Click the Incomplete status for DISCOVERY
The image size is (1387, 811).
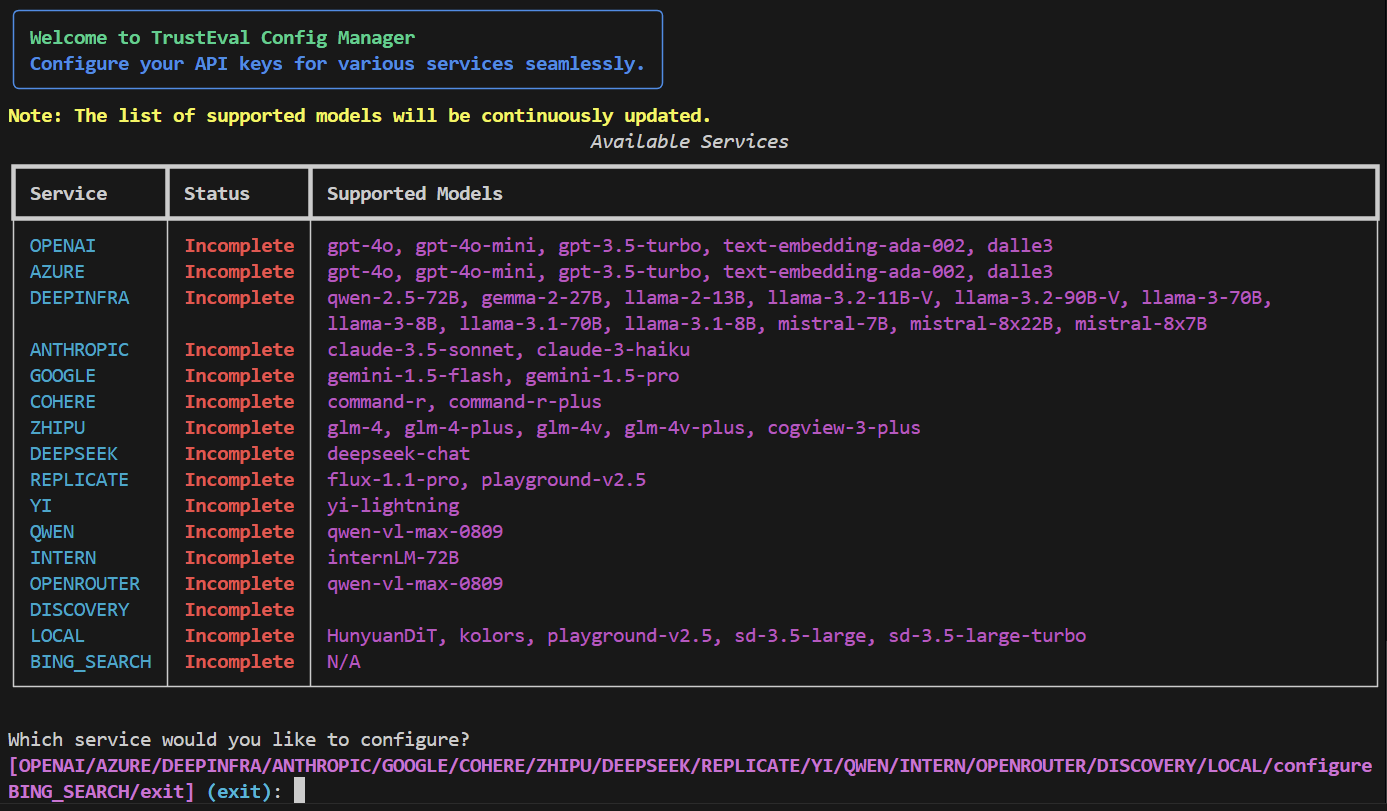[x=239, y=610]
